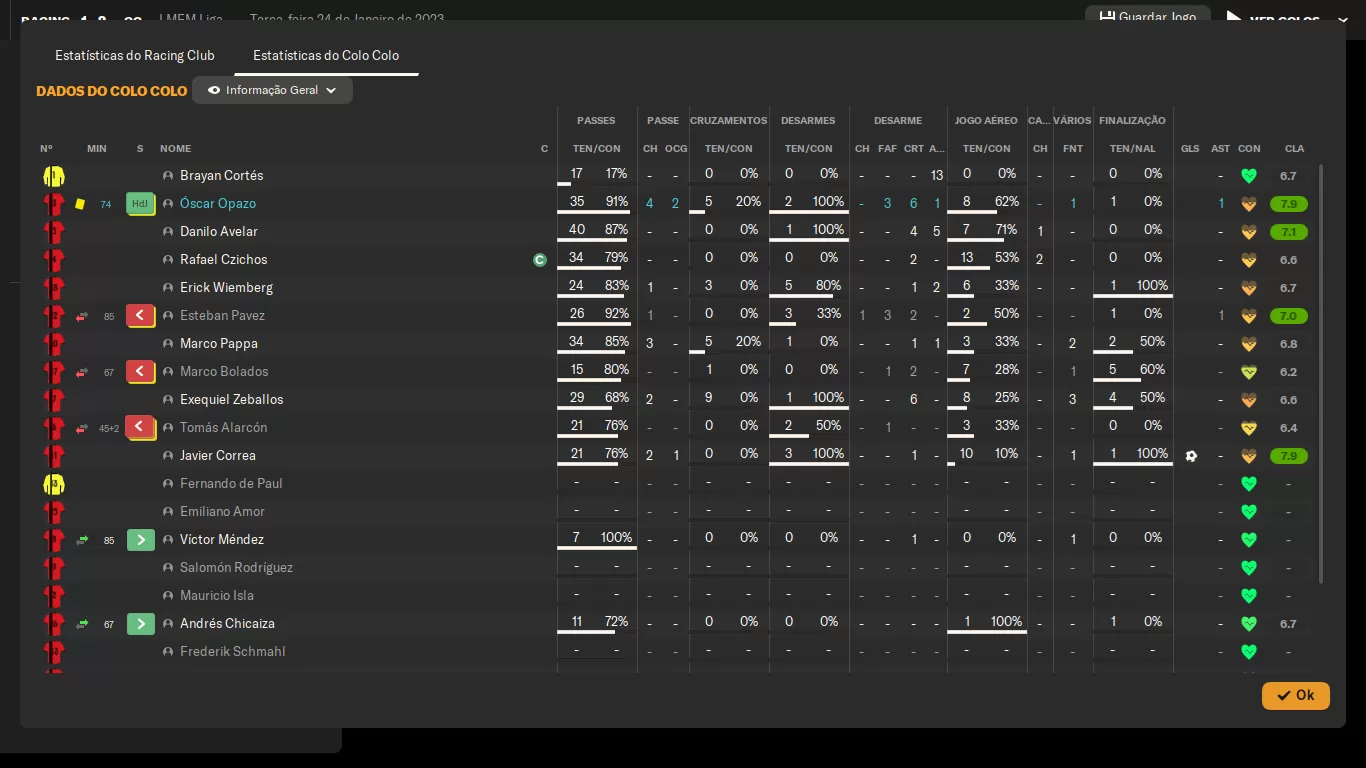Click Tomás Alarcón condition heart icon
Viewport: 1366px width, 768px height.
click(x=1248, y=428)
